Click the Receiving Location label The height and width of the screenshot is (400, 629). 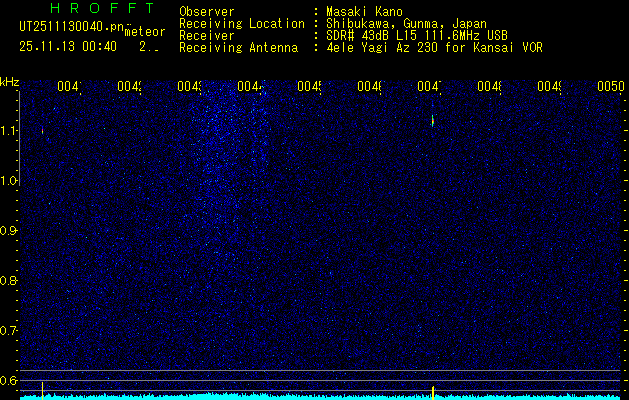click(x=242, y=24)
